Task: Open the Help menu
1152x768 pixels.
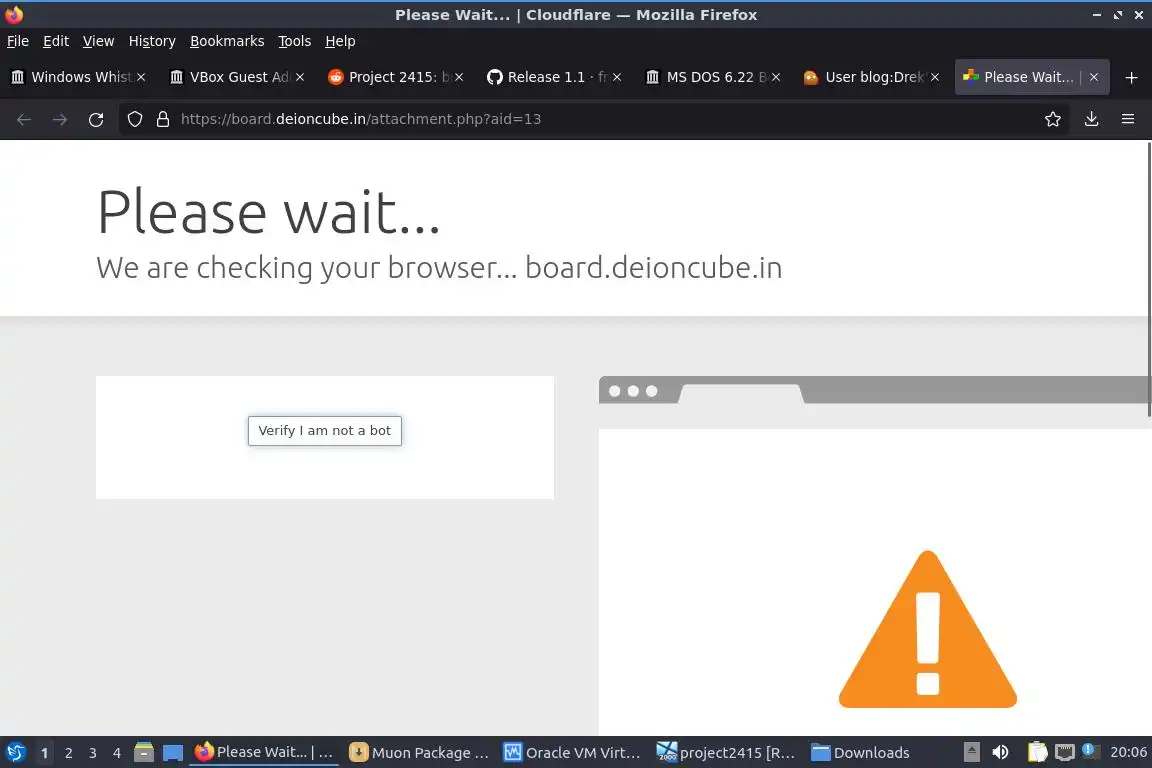Action: (340, 41)
